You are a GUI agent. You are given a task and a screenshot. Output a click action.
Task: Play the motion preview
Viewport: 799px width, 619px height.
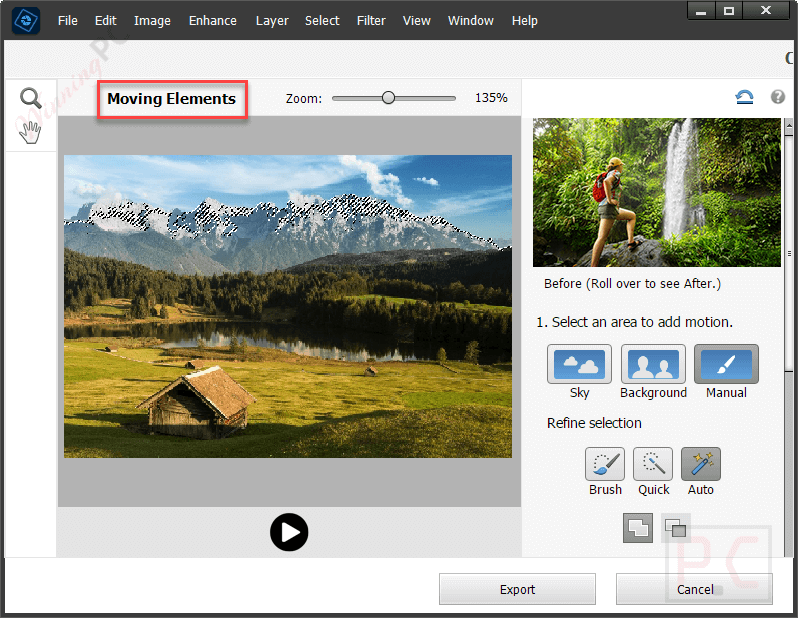tap(289, 532)
